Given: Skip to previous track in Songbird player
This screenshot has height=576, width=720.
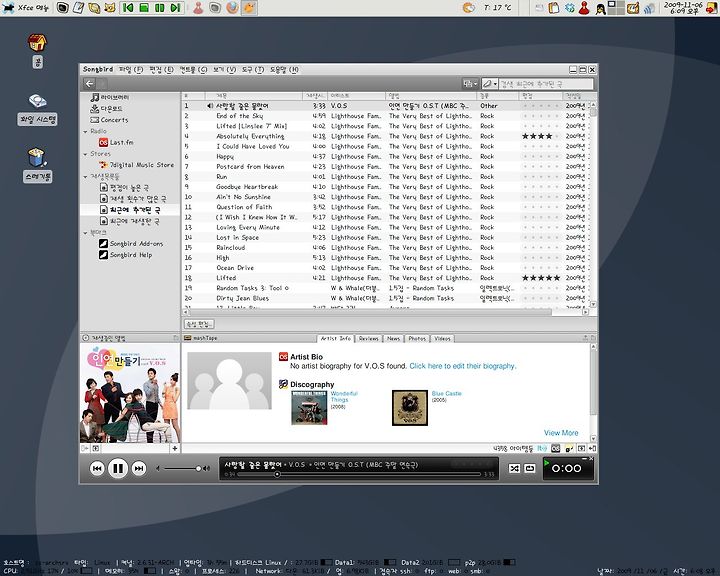Looking at the screenshot, I should click(97, 469).
